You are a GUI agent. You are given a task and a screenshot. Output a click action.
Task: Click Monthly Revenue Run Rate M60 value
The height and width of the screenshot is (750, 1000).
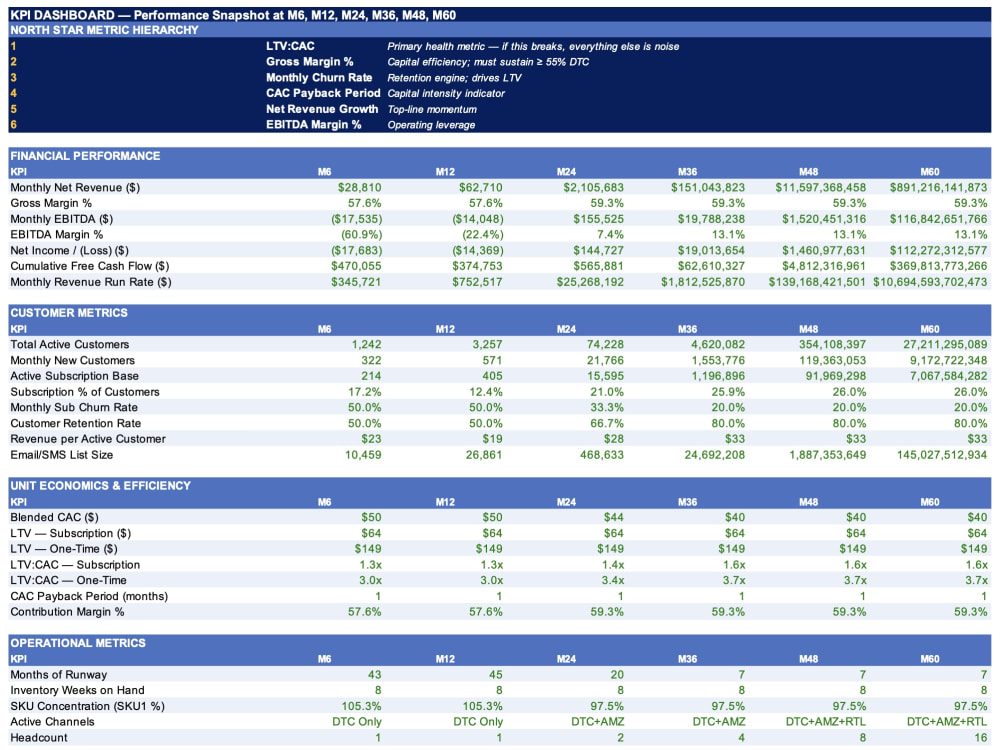point(930,282)
